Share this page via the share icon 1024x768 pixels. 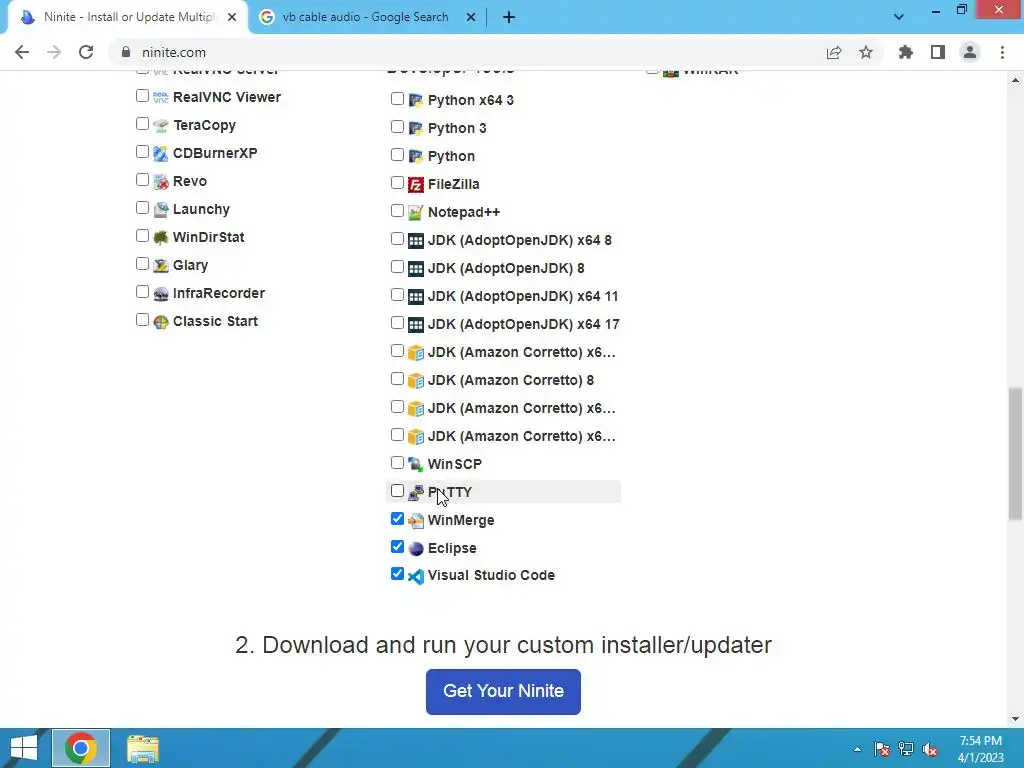tap(834, 52)
